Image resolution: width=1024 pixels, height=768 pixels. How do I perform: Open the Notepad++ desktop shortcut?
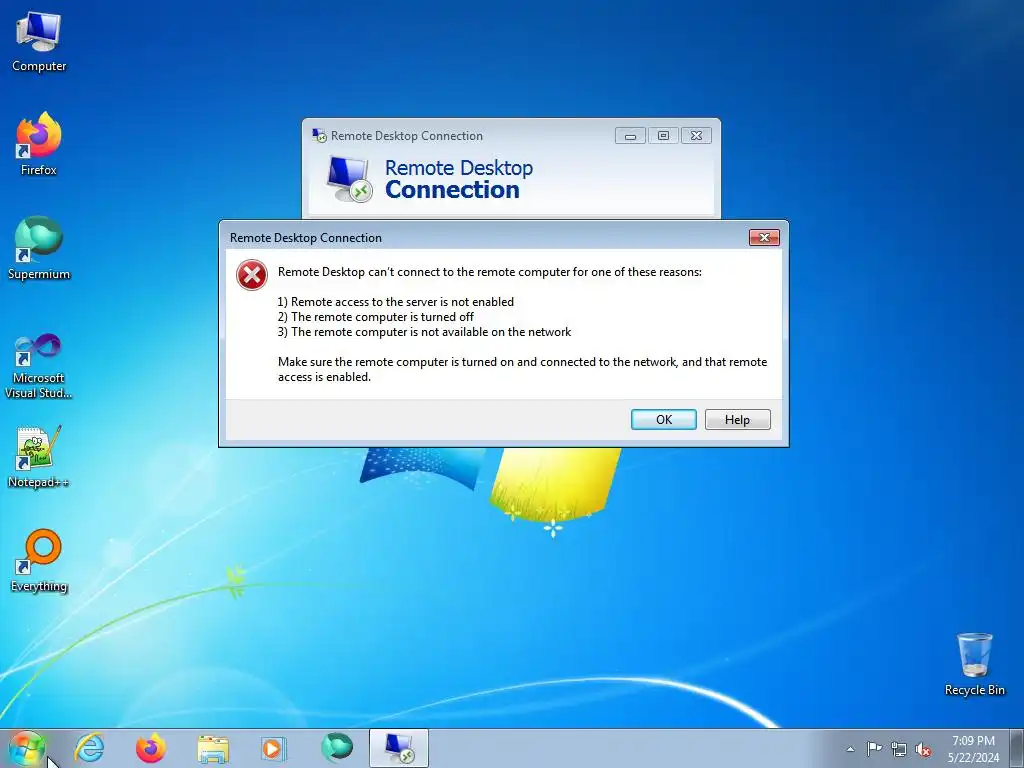point(39,457)
